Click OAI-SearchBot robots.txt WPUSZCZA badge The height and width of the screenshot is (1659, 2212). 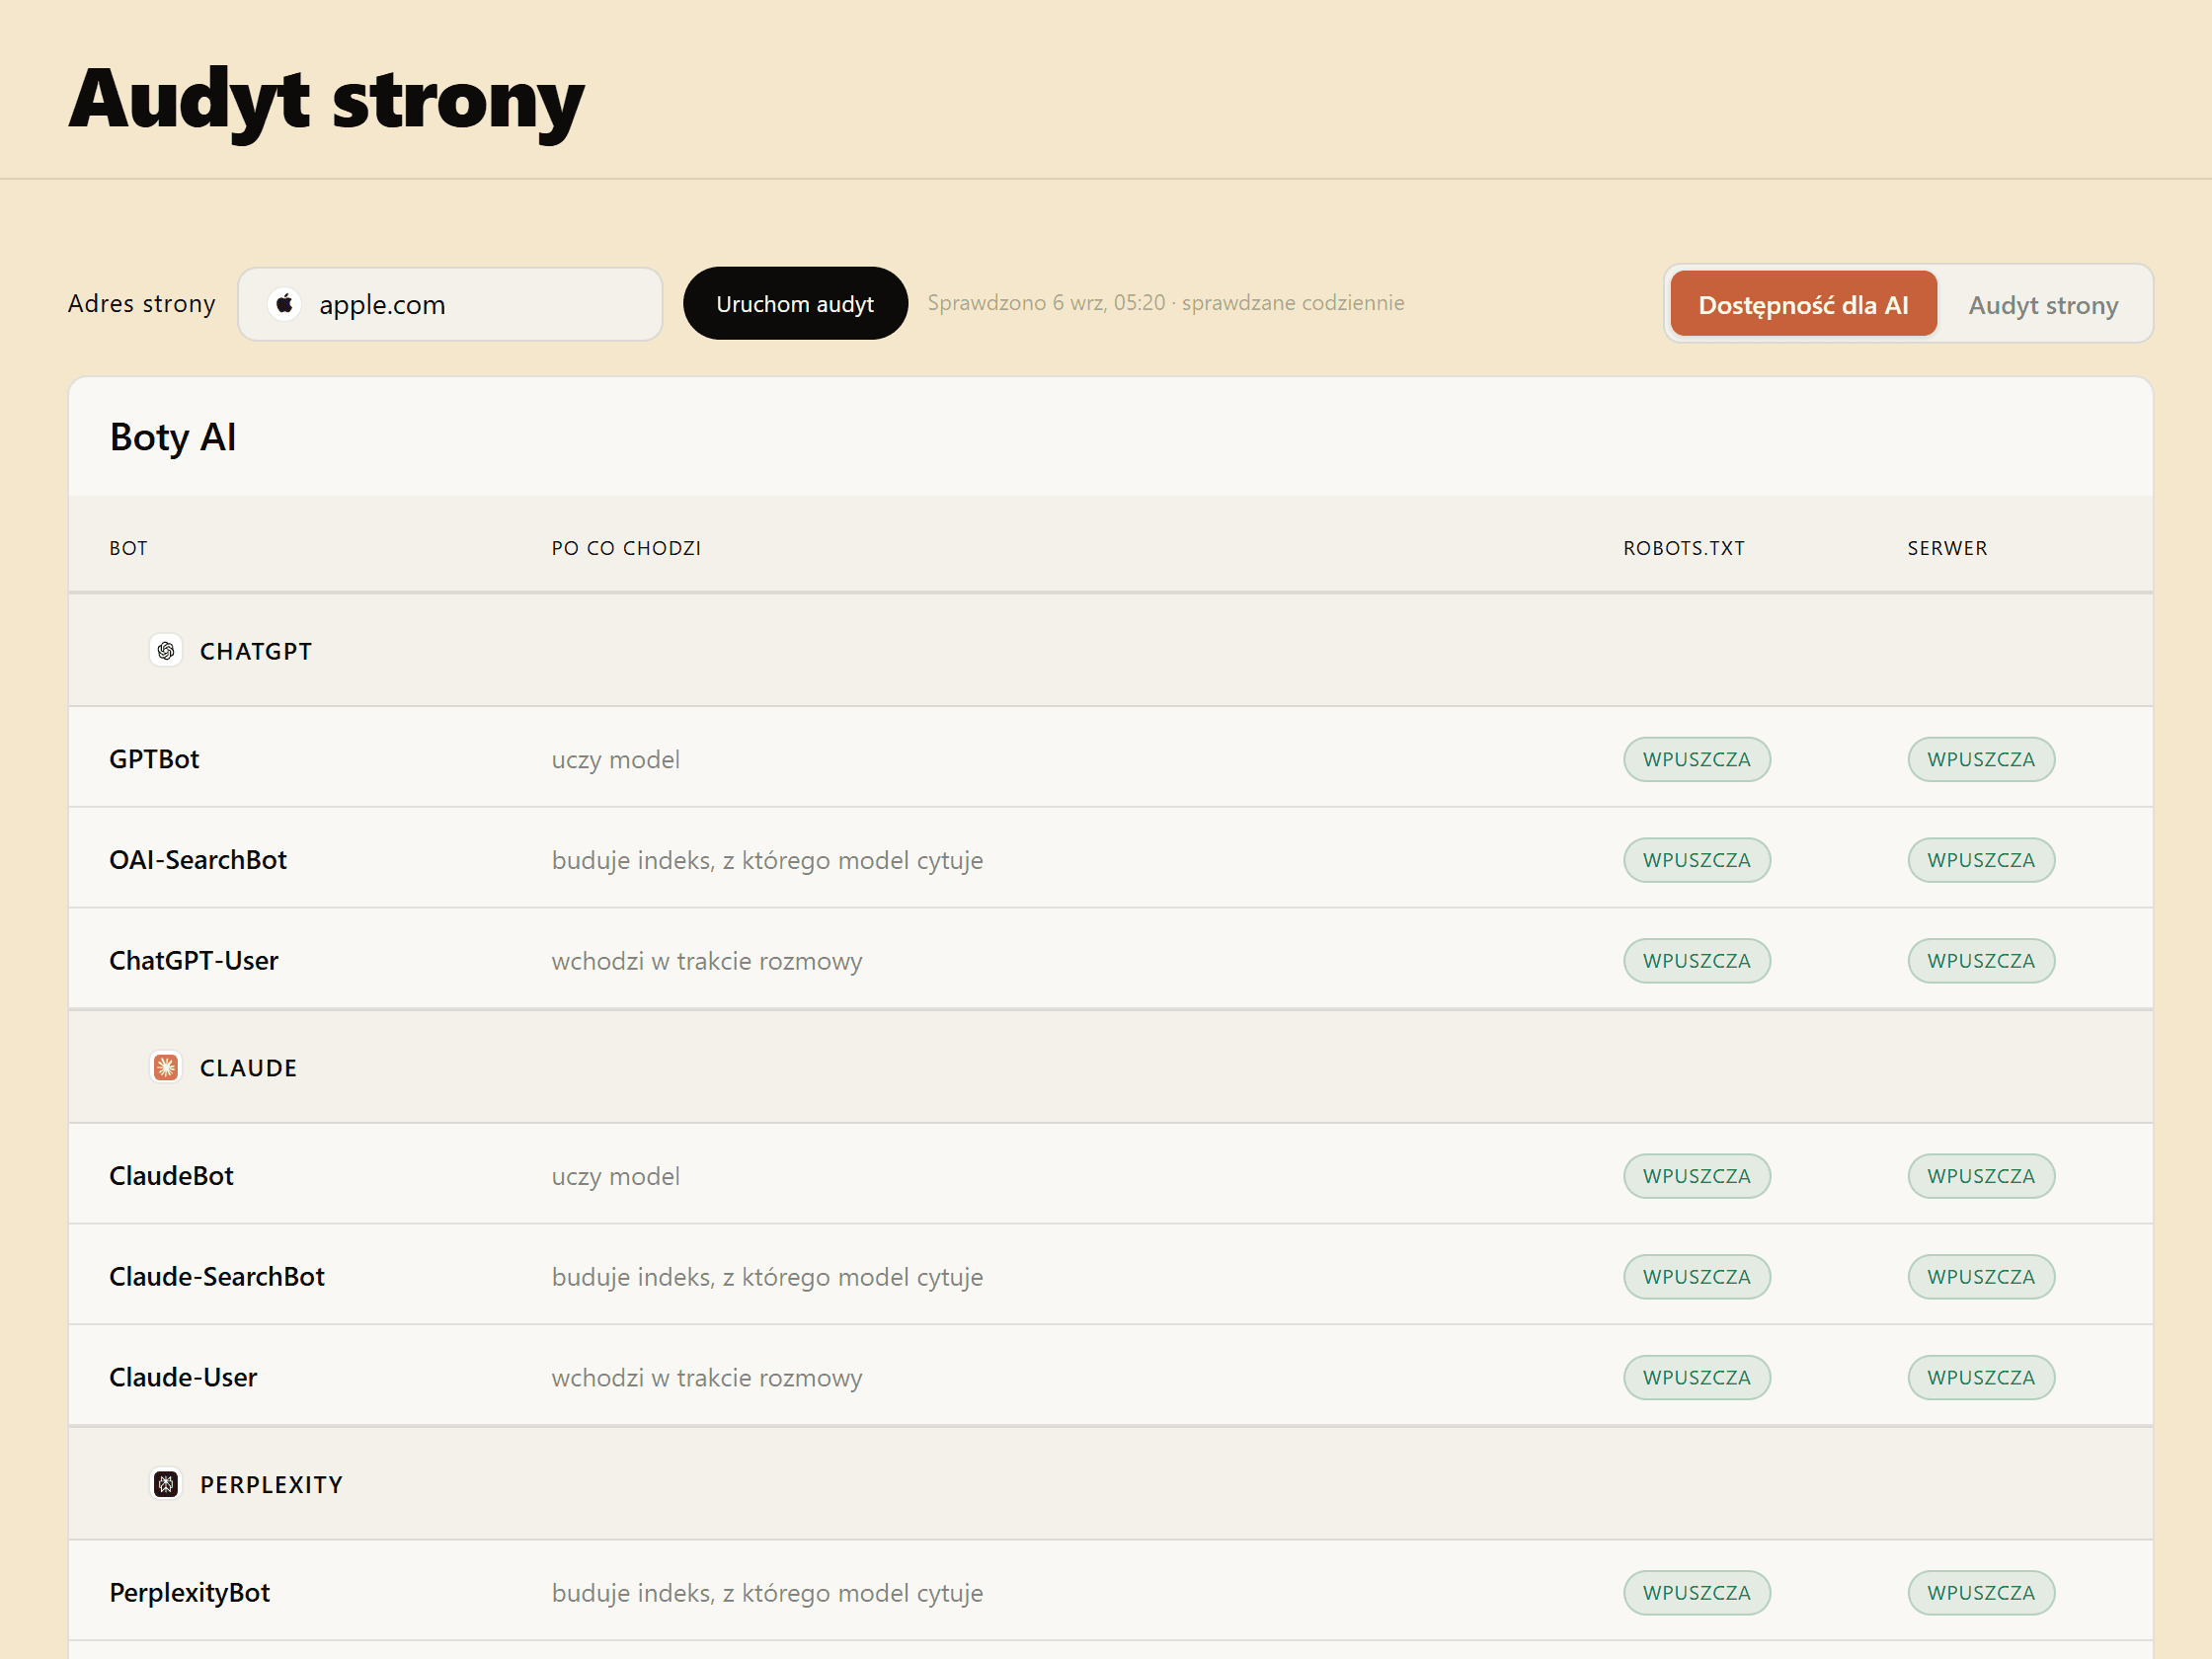click(1697, 860)
